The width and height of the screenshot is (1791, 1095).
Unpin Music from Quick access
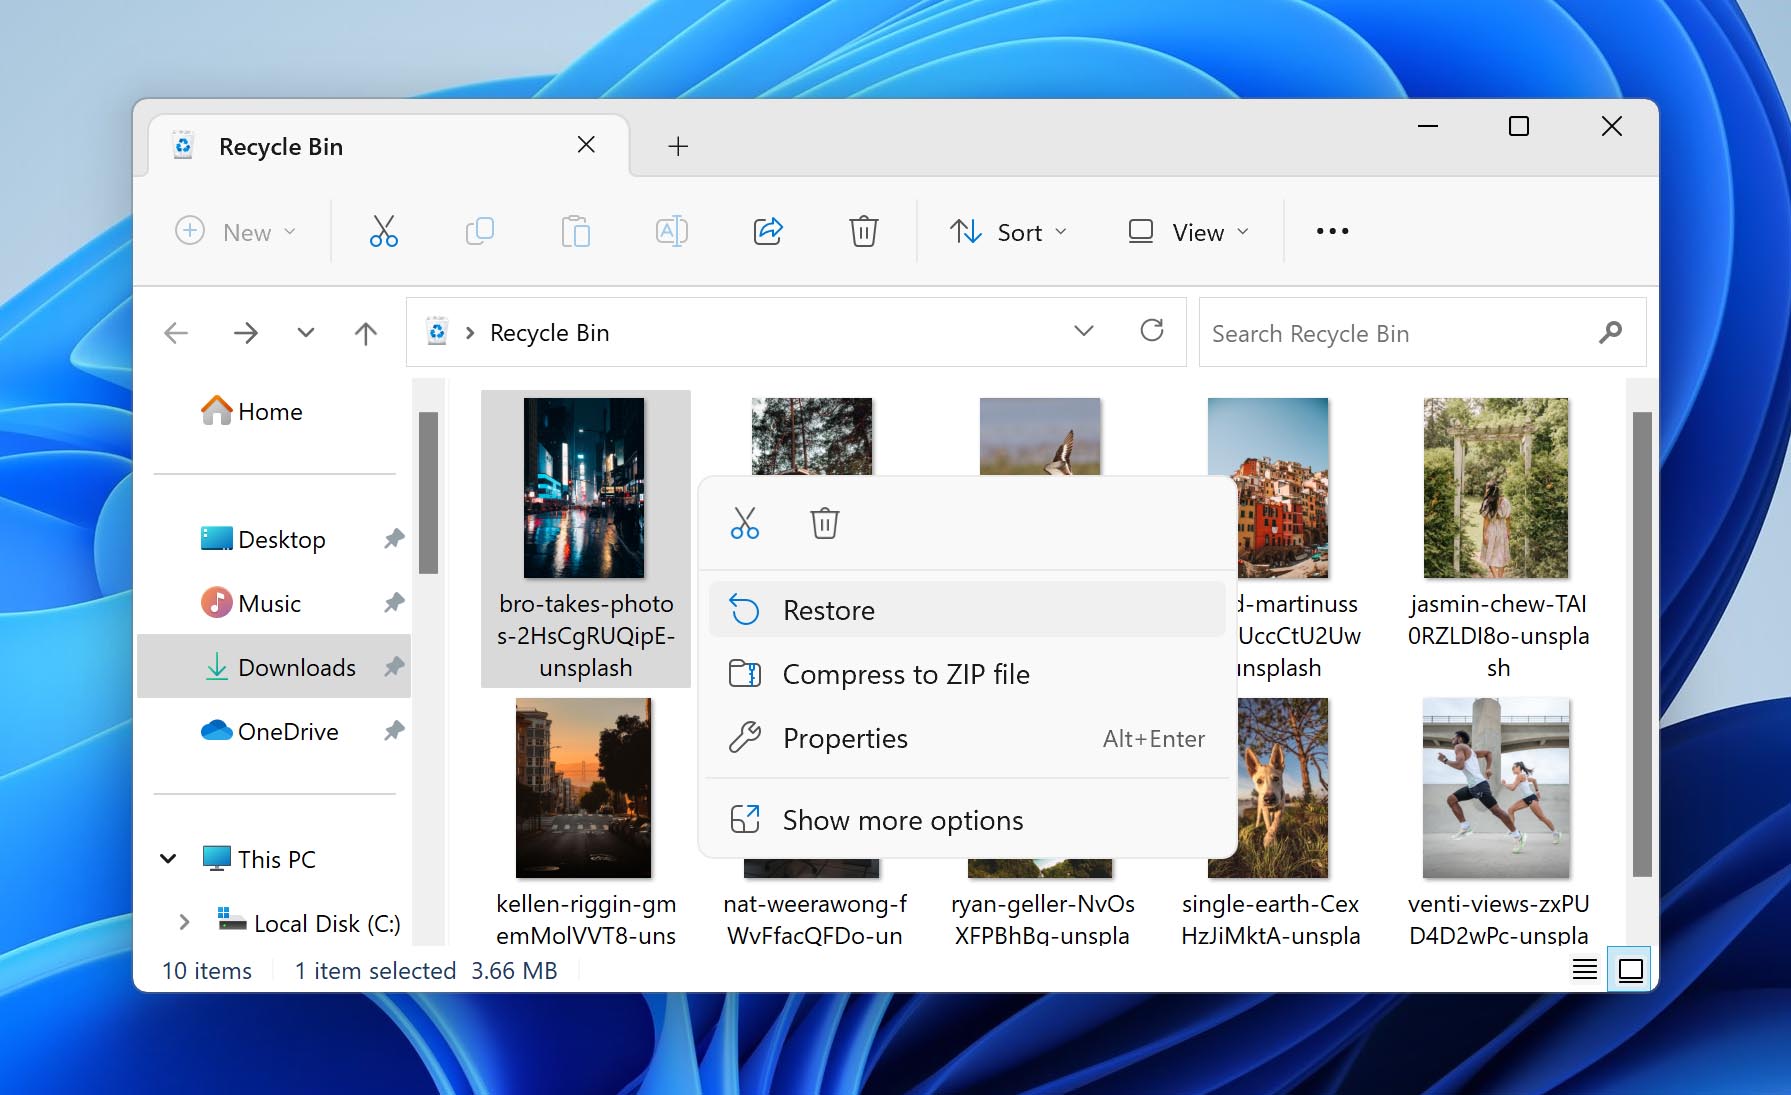click(394, 603)
